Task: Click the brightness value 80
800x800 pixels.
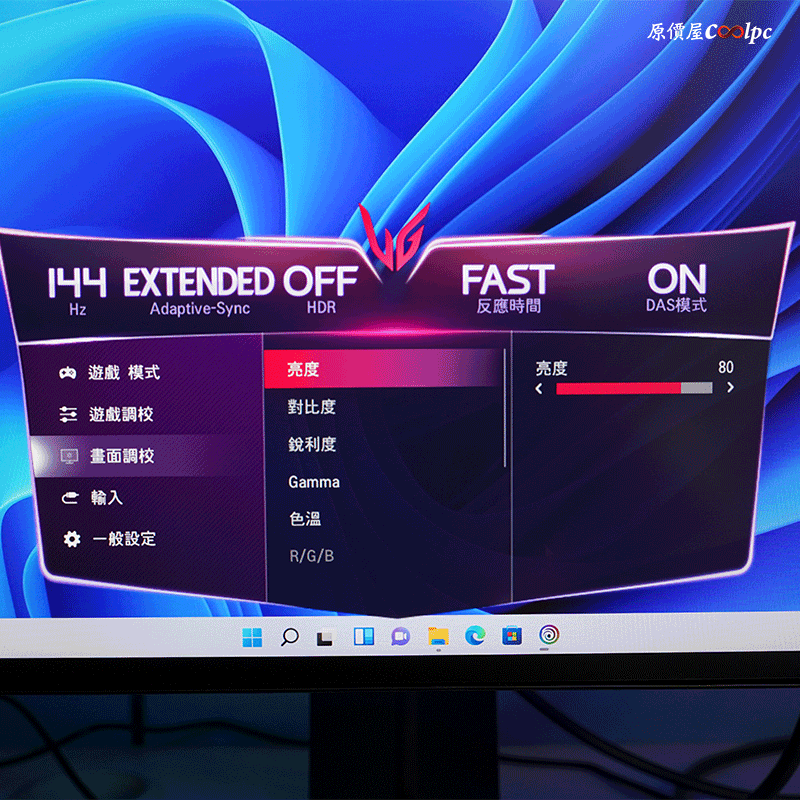Action: pos(726,367)
